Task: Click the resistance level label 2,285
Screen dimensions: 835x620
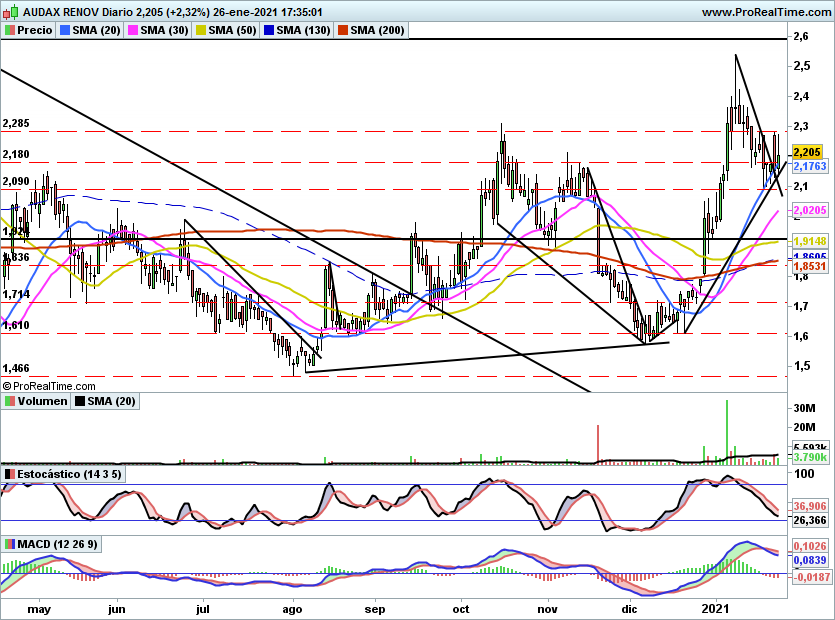Action: pyautogui.click(x=16, y=124)
